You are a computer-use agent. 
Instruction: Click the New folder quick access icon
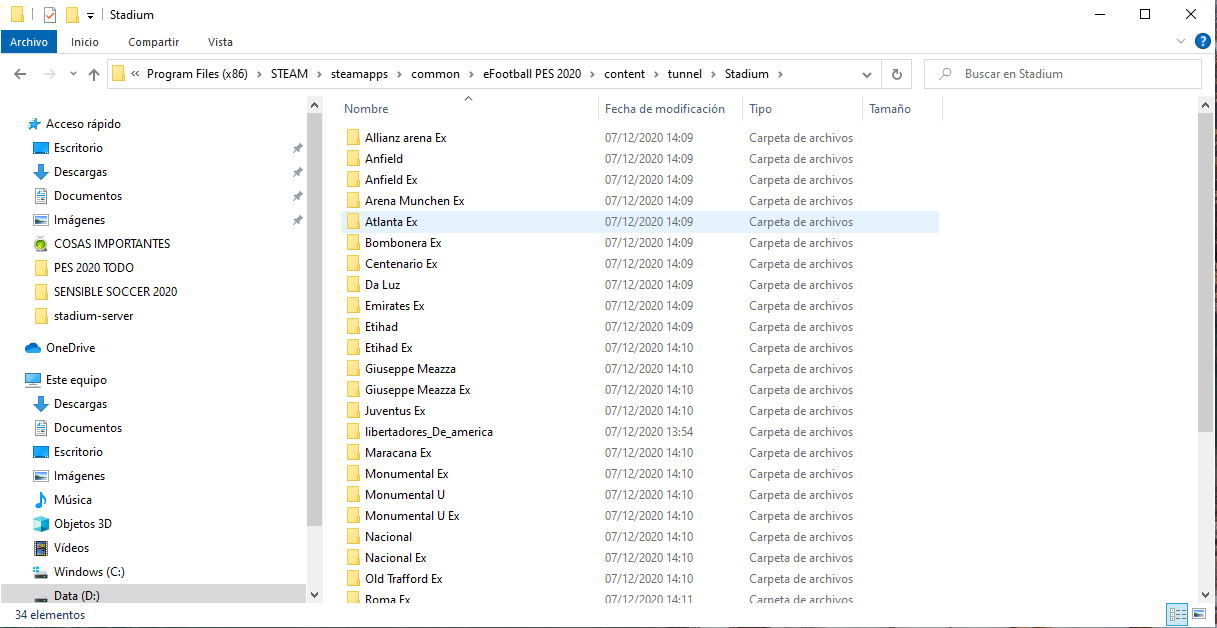(71, 15)
